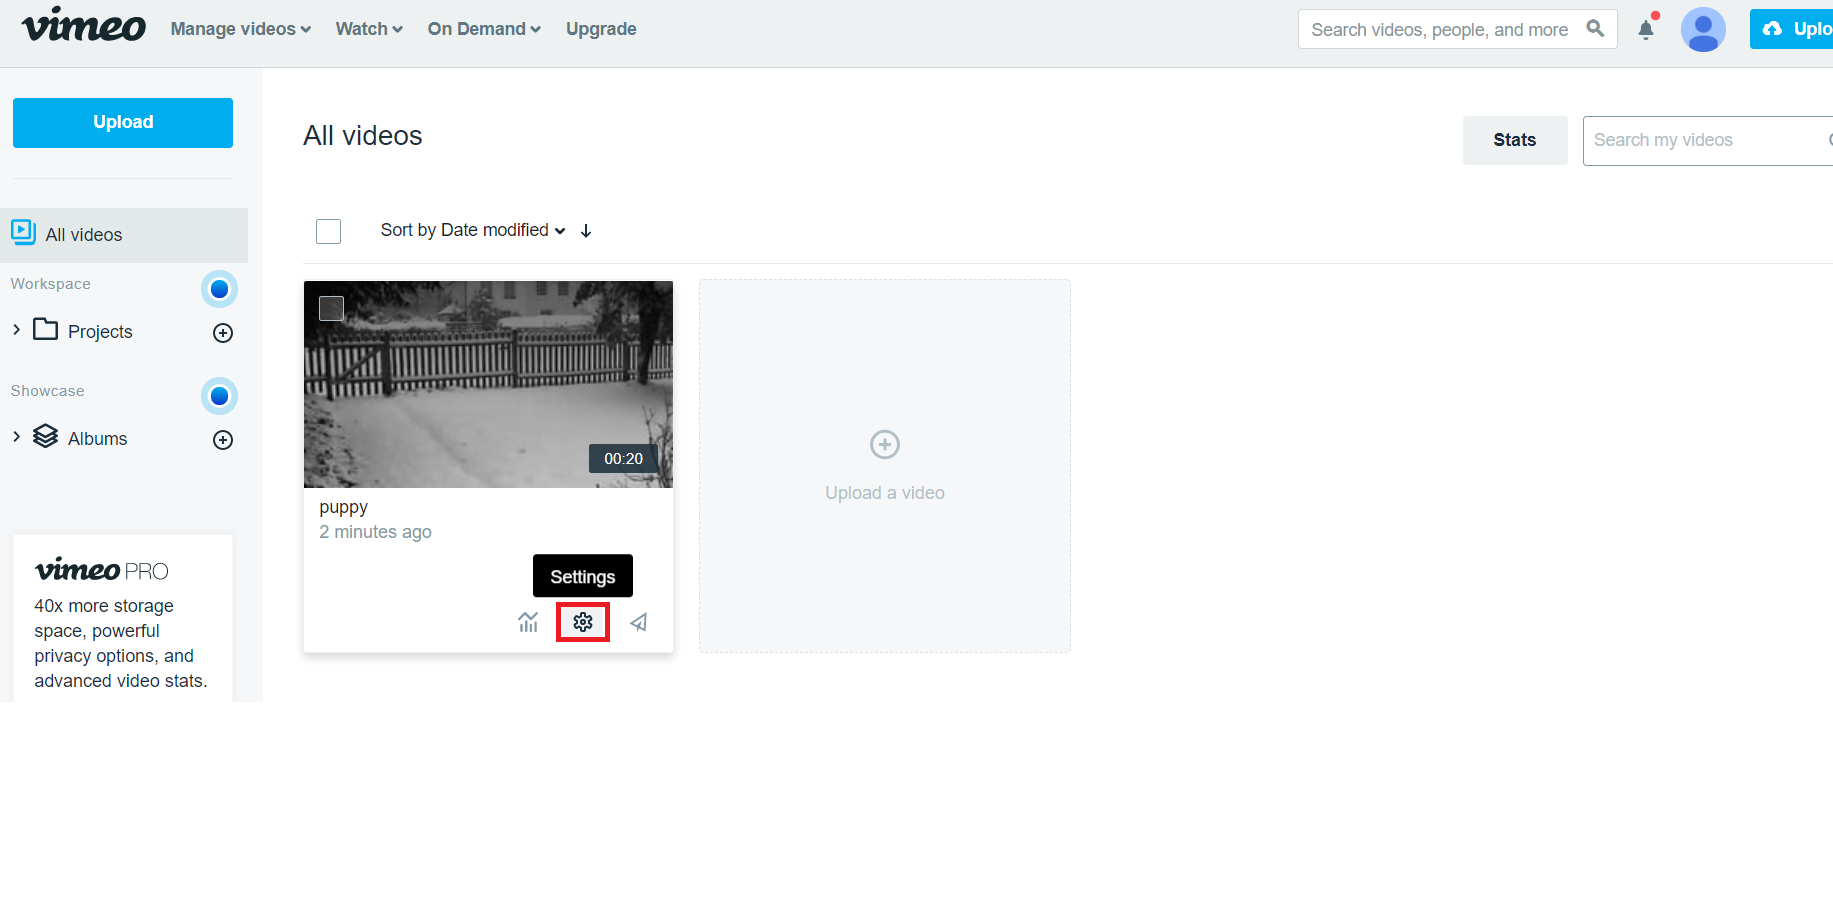The height and width of the screenshot is (909, 1833).
Task: Open Sort by Date modified dropdown
Action: [473, 230]
